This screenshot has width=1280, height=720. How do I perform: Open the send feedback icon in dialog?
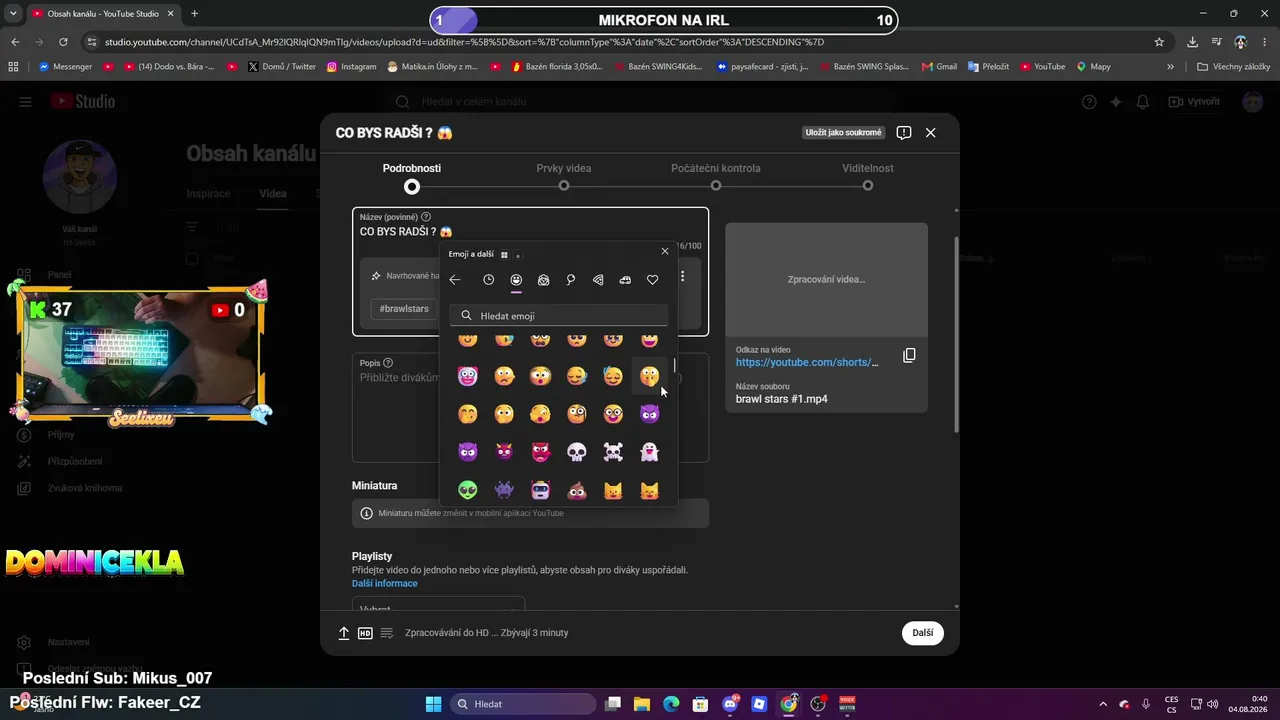tap(903, 133)
